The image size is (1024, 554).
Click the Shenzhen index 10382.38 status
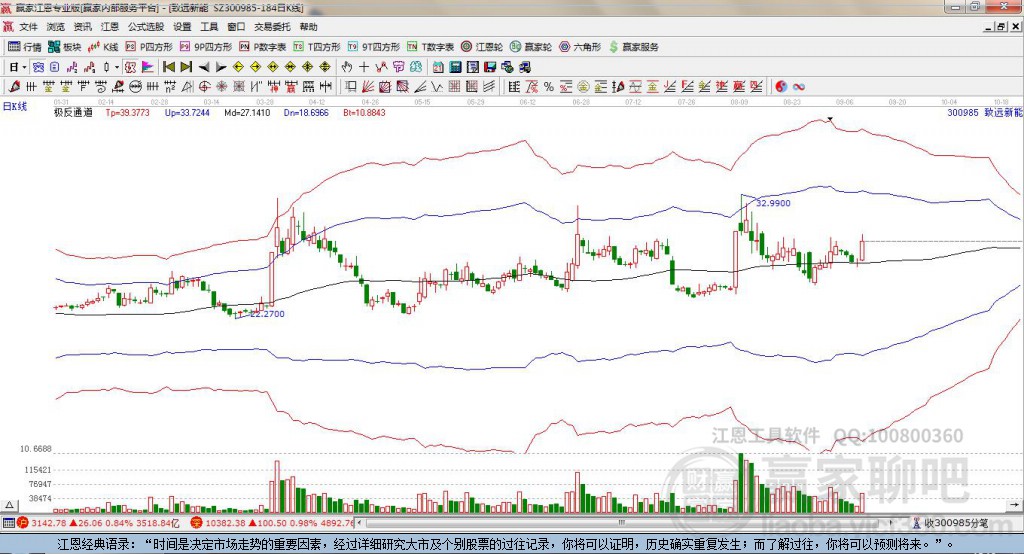(272, 523)
